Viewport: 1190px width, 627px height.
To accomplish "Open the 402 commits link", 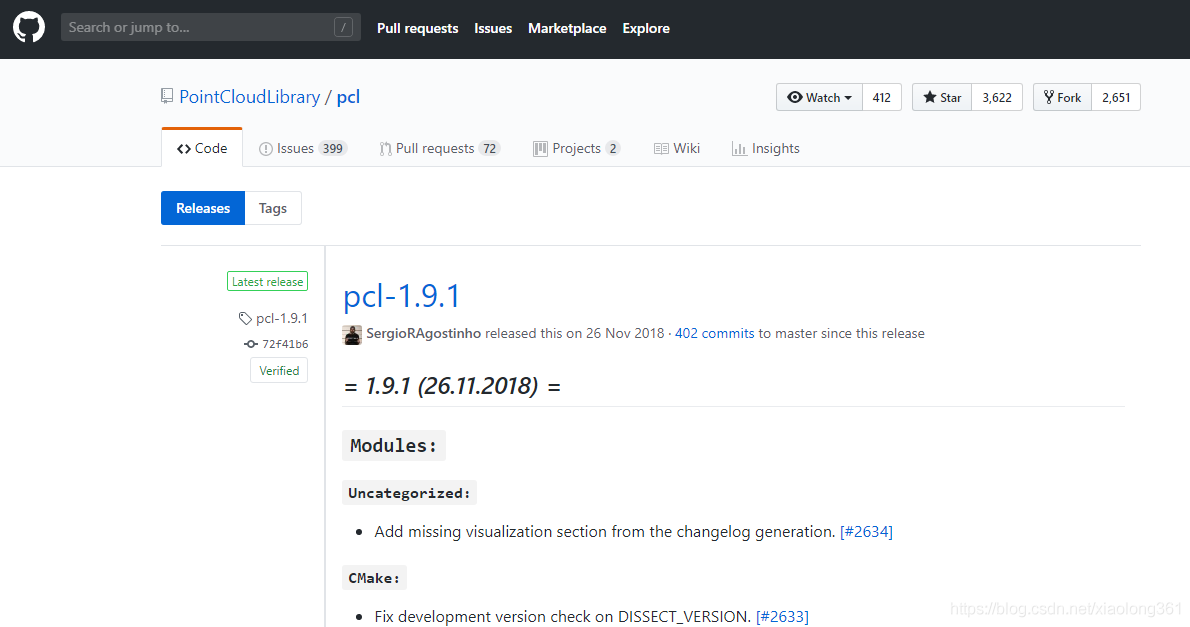I will coord(714,333).
